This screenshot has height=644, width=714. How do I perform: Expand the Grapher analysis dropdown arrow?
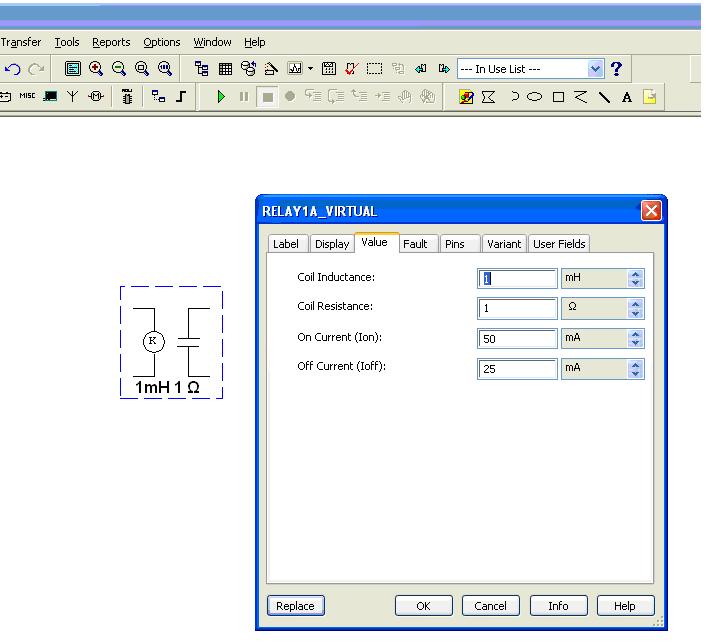(311, 69)
